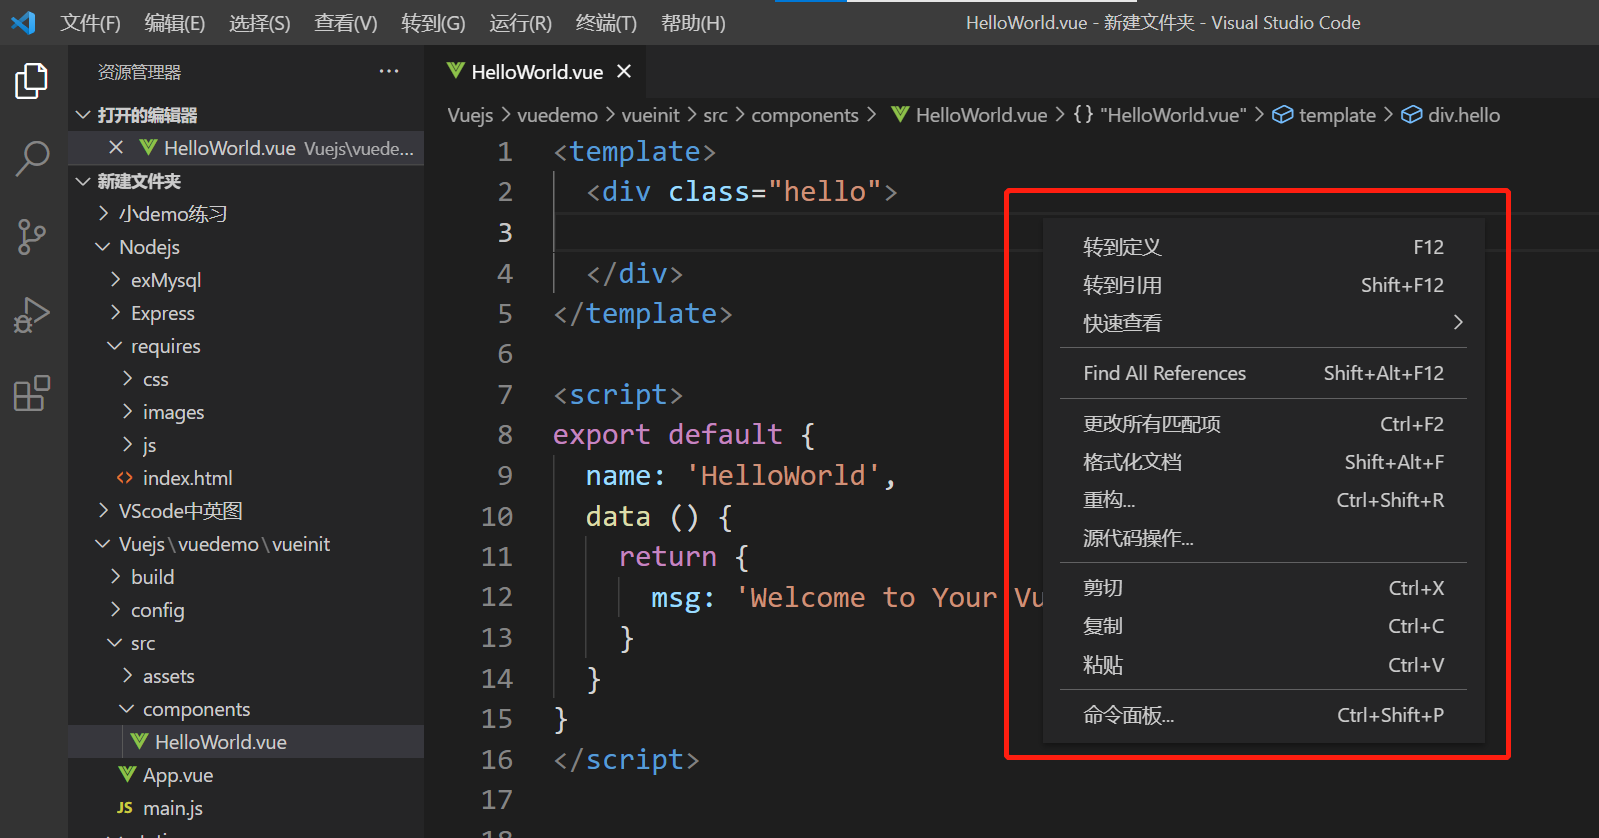This screenshot has height=838, width=1599.
Task: Open main.js in the file tree
Action: 246,808
